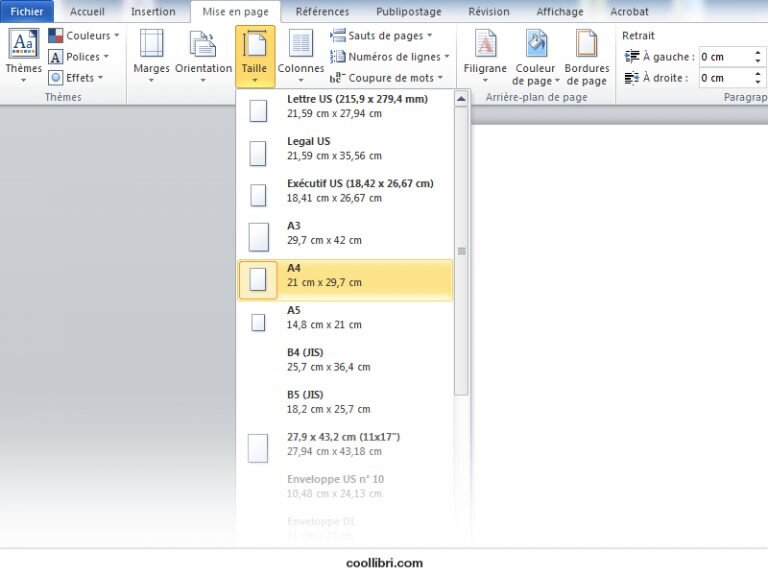Expand the Numéros de lignes arrow
The image size is (768, 576).
point(447,57)
